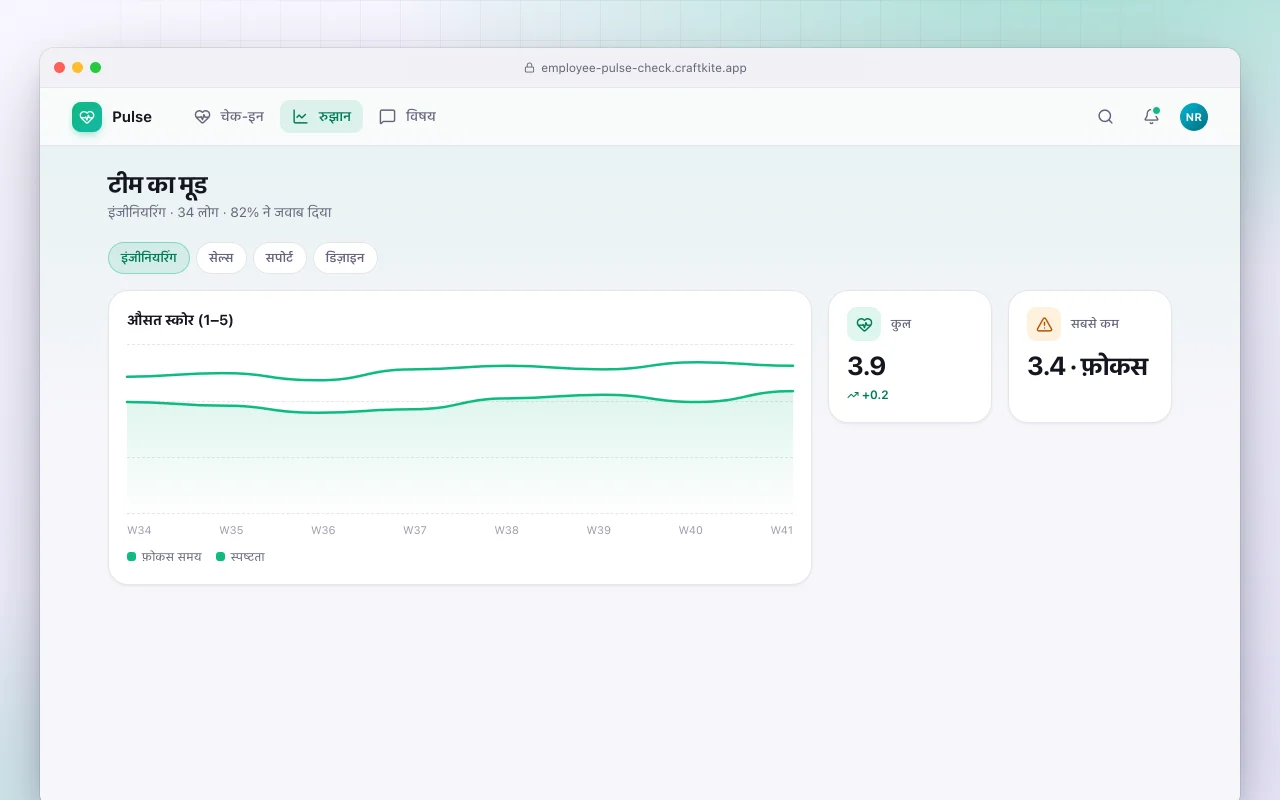
Task: Select the रुझान navigation tab
Action: click(x=321, y=117)
